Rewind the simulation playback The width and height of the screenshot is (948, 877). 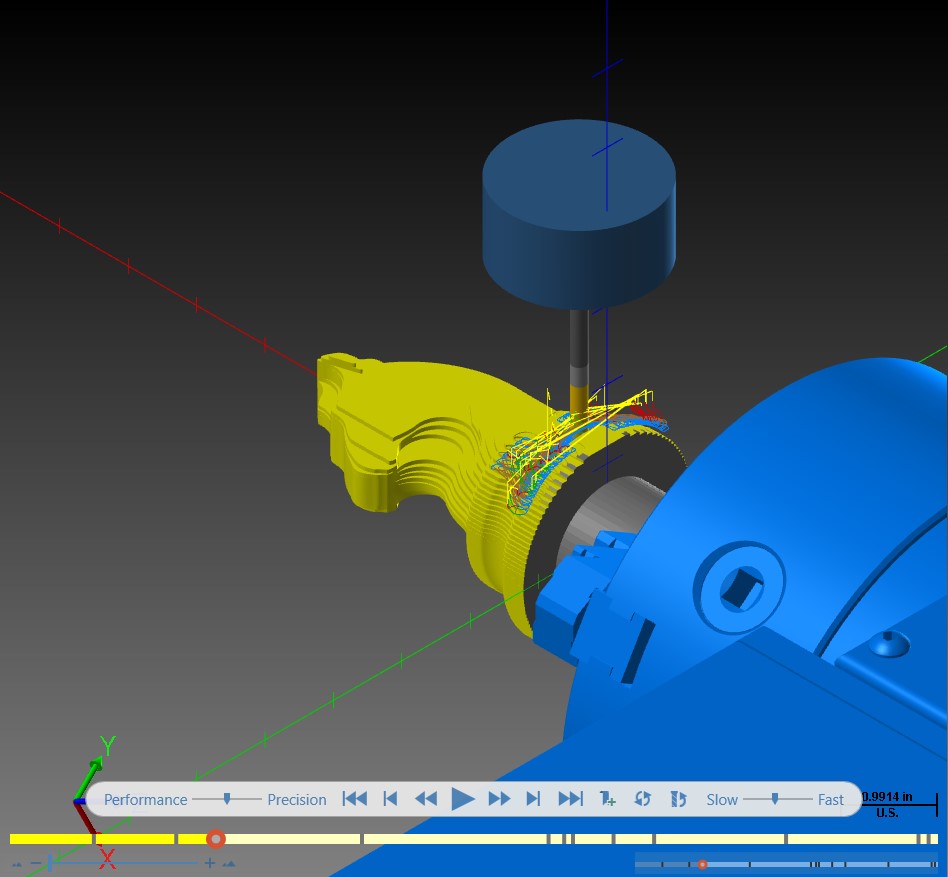pyautogui.click(x=426, y=799)
